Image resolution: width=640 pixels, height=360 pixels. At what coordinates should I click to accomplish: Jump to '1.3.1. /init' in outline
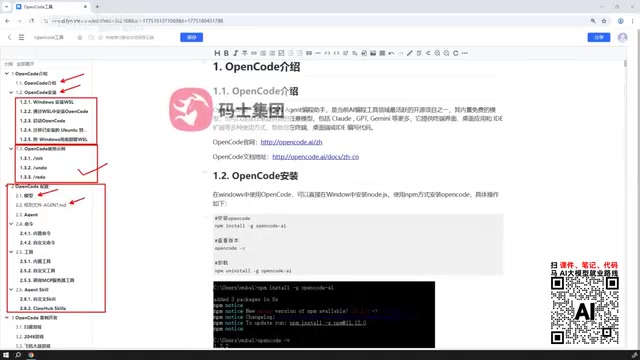pyautogui.click(x=31, y=158)
